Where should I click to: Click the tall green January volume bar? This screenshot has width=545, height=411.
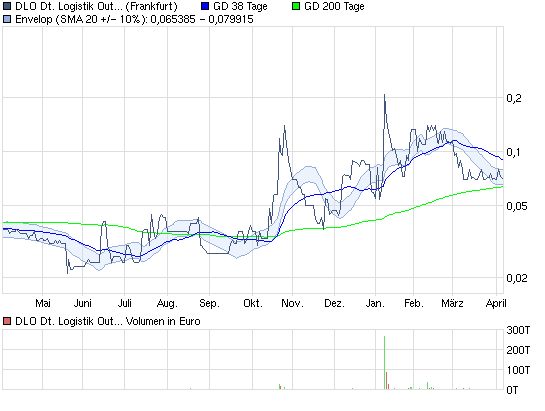click(x=384, y=362)
